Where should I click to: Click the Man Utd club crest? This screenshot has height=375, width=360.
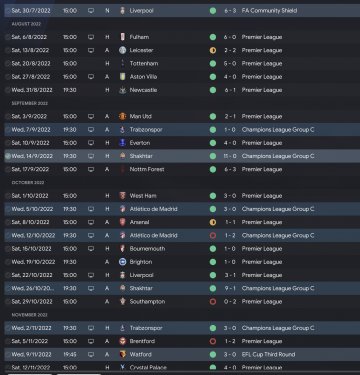pyautogui.click(x=123, y=116)
